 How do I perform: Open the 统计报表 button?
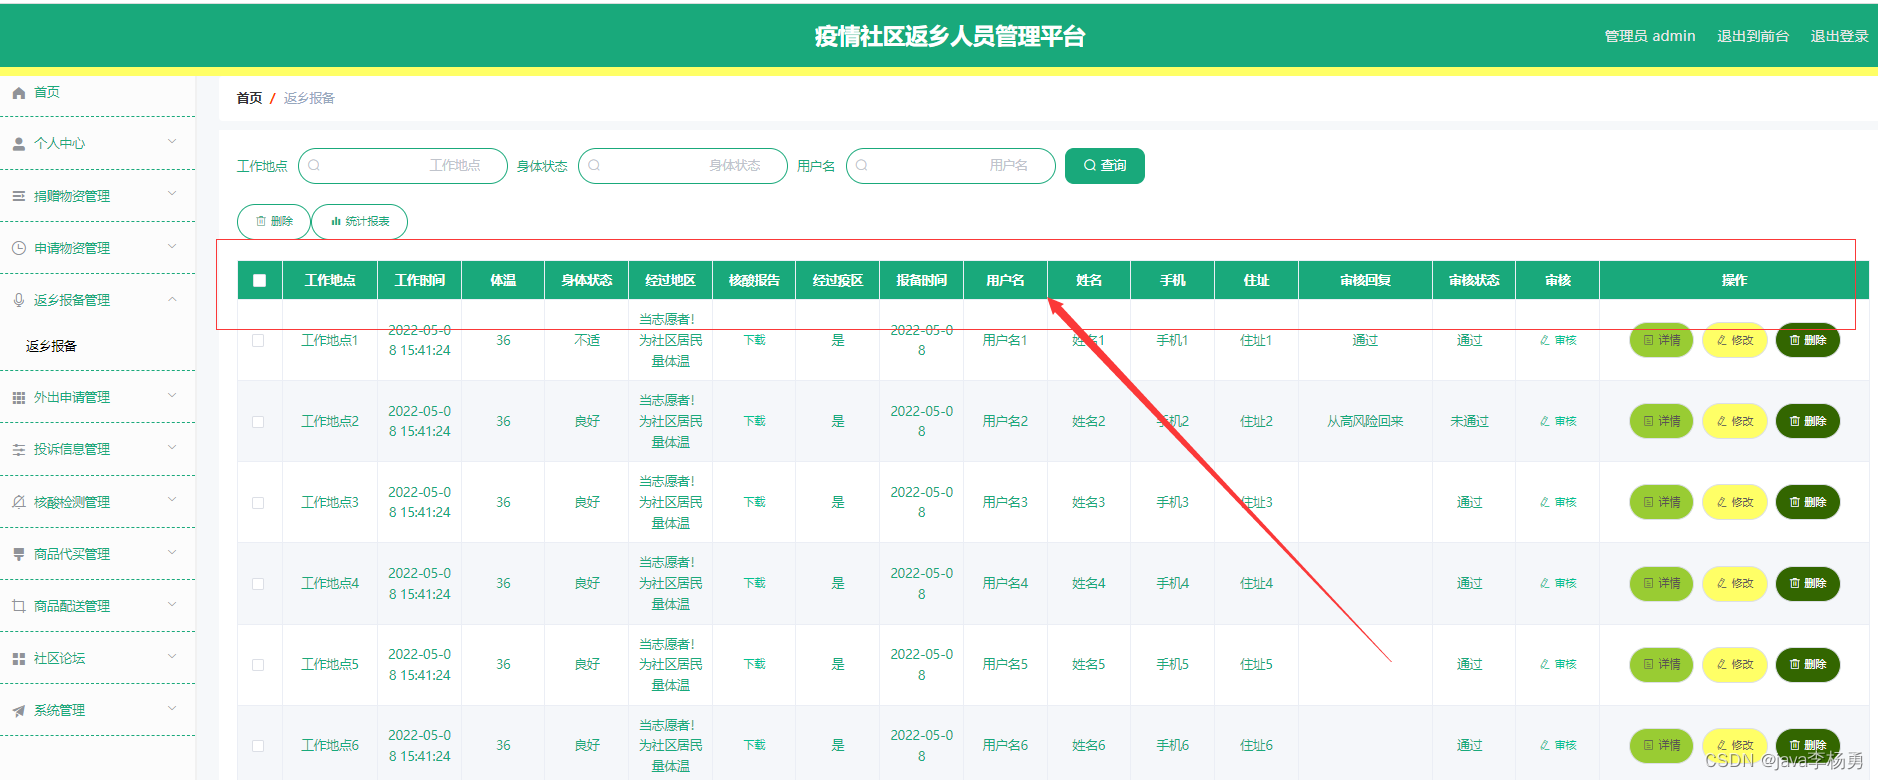(x=360, y=222)
